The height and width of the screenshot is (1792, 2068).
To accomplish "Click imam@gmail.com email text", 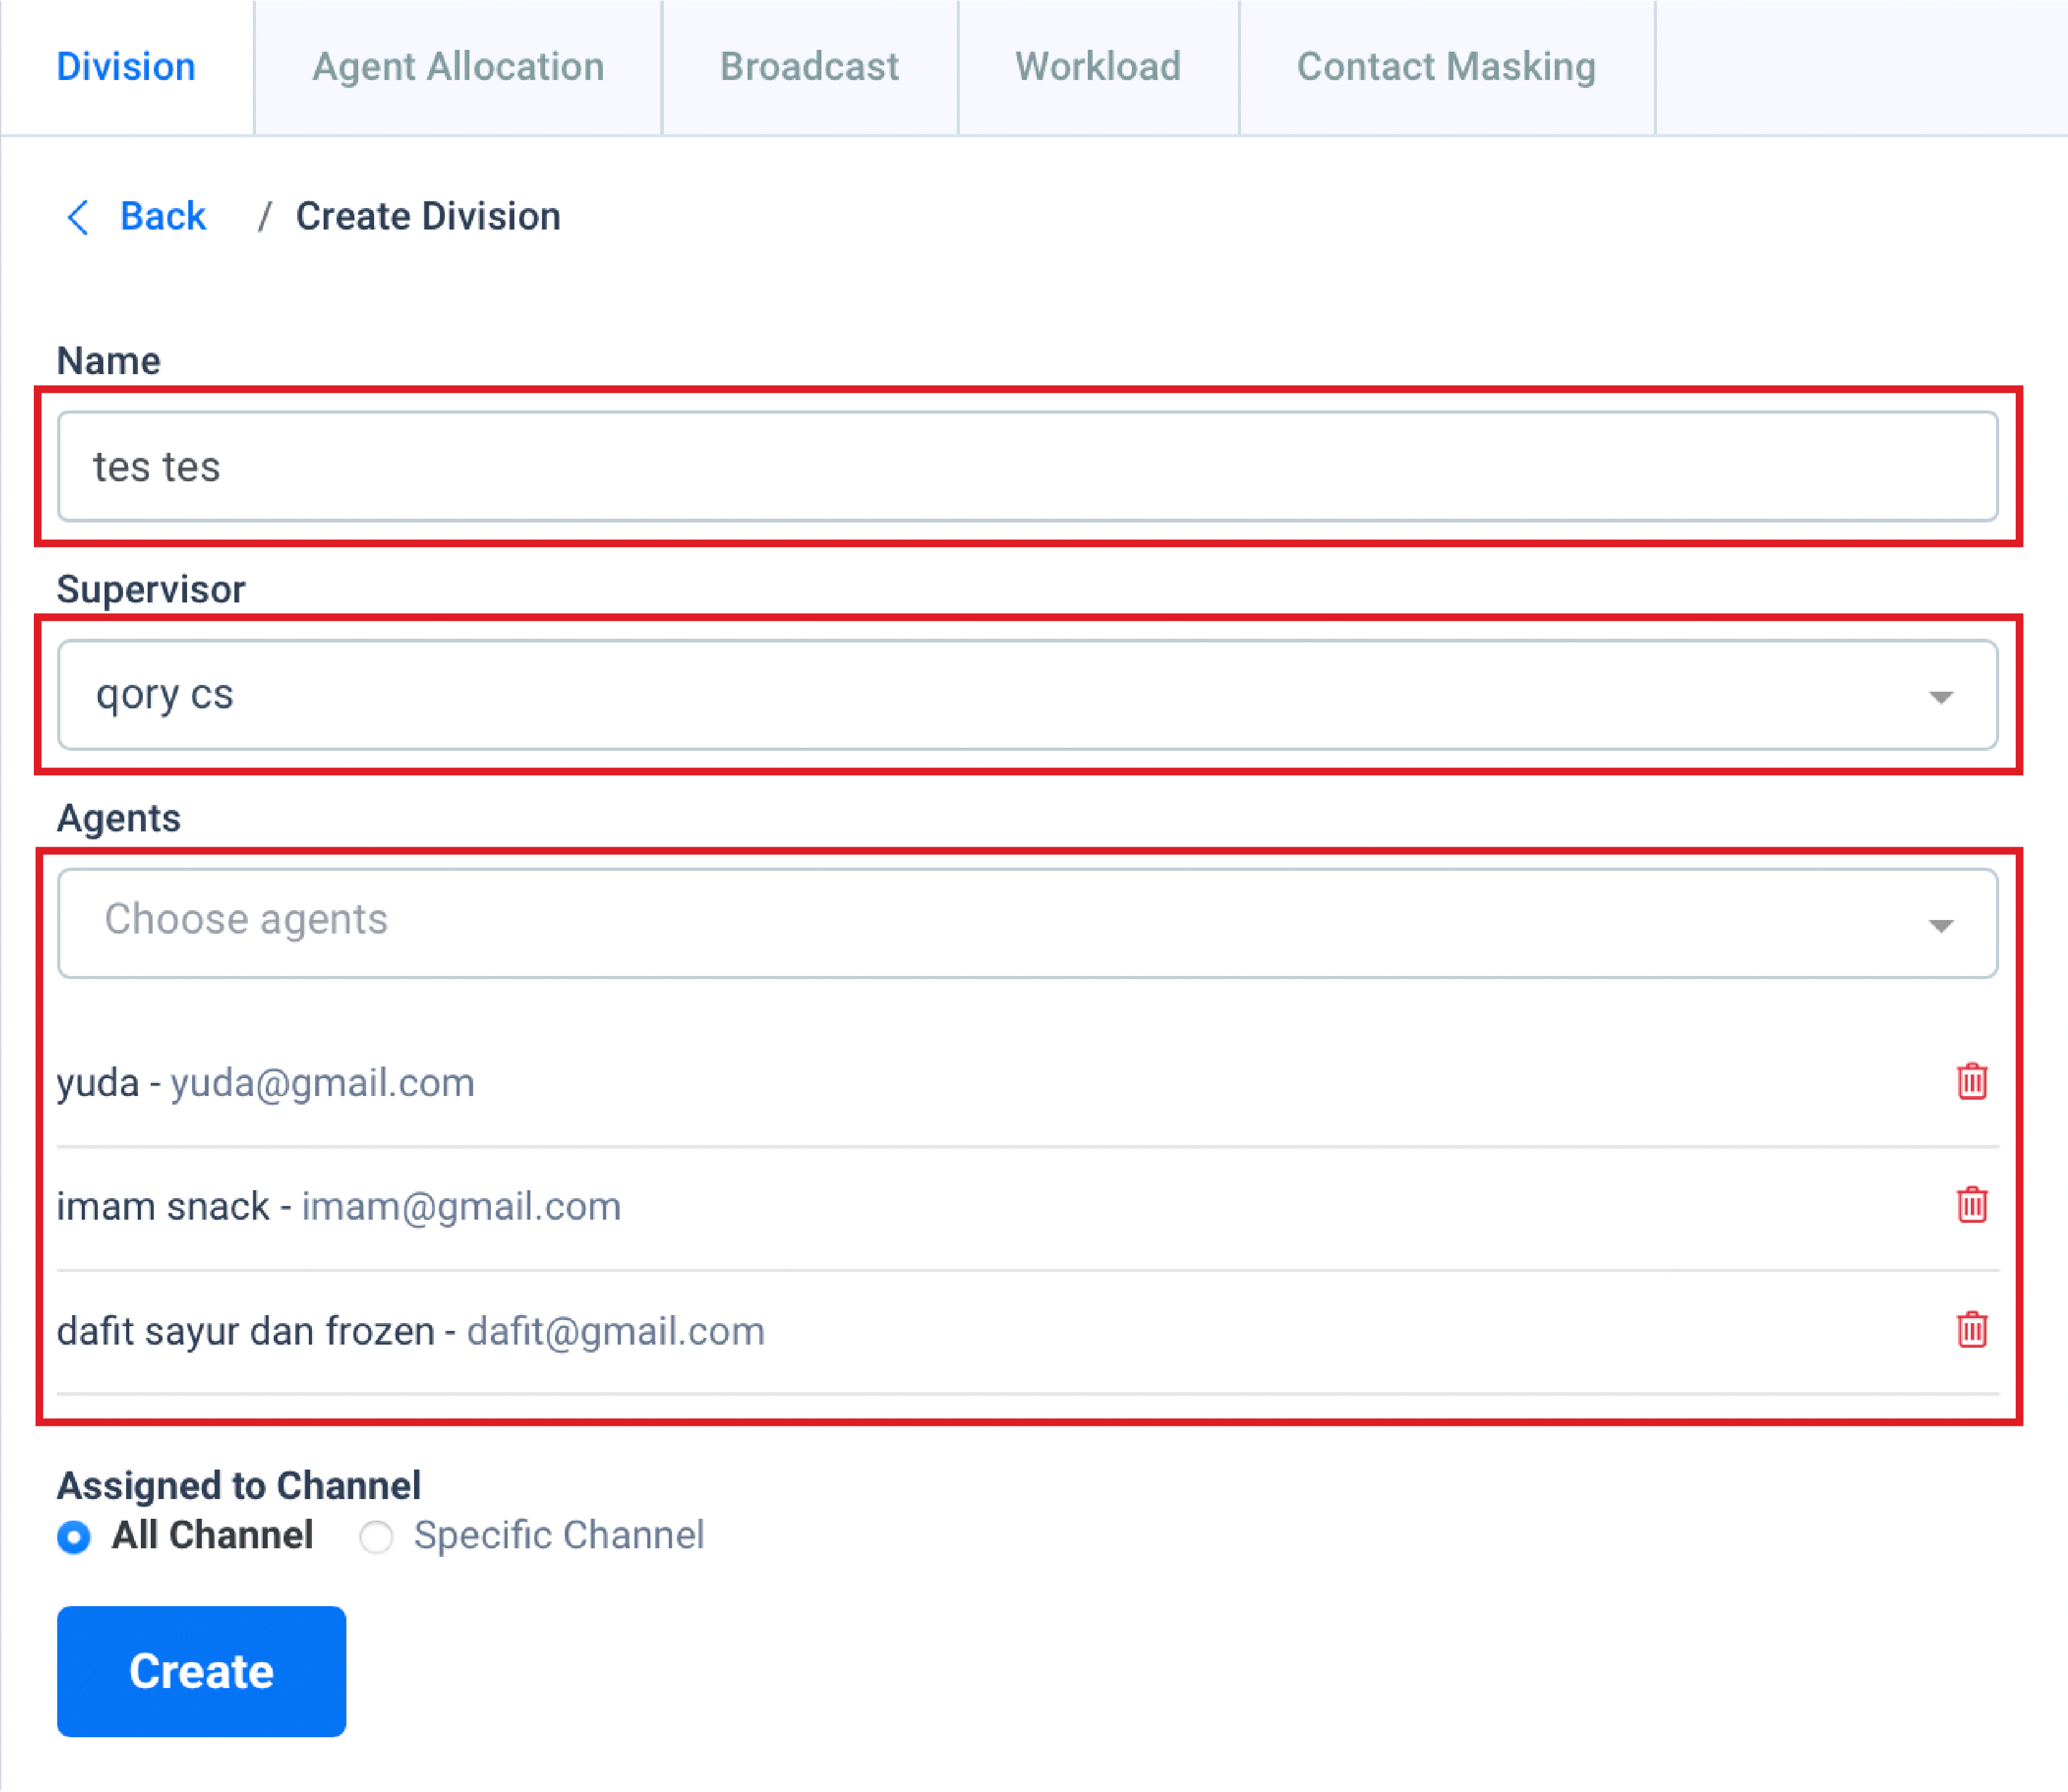I will (461, 1207).
